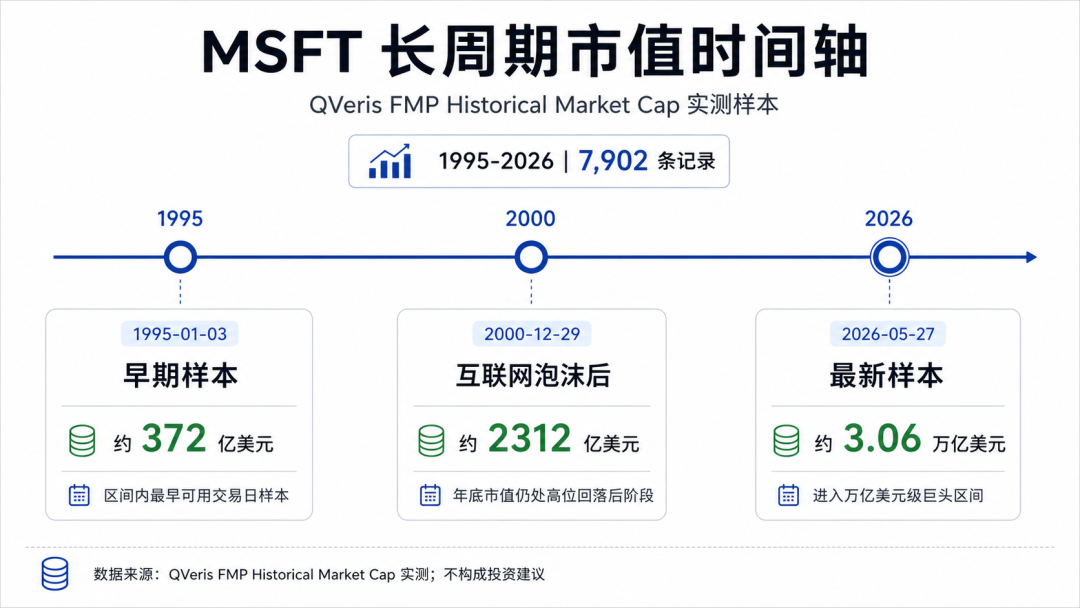Viewport: 1080px width, 608px height.
Task: Click the 7,902 record count
Action: (613, 161)
